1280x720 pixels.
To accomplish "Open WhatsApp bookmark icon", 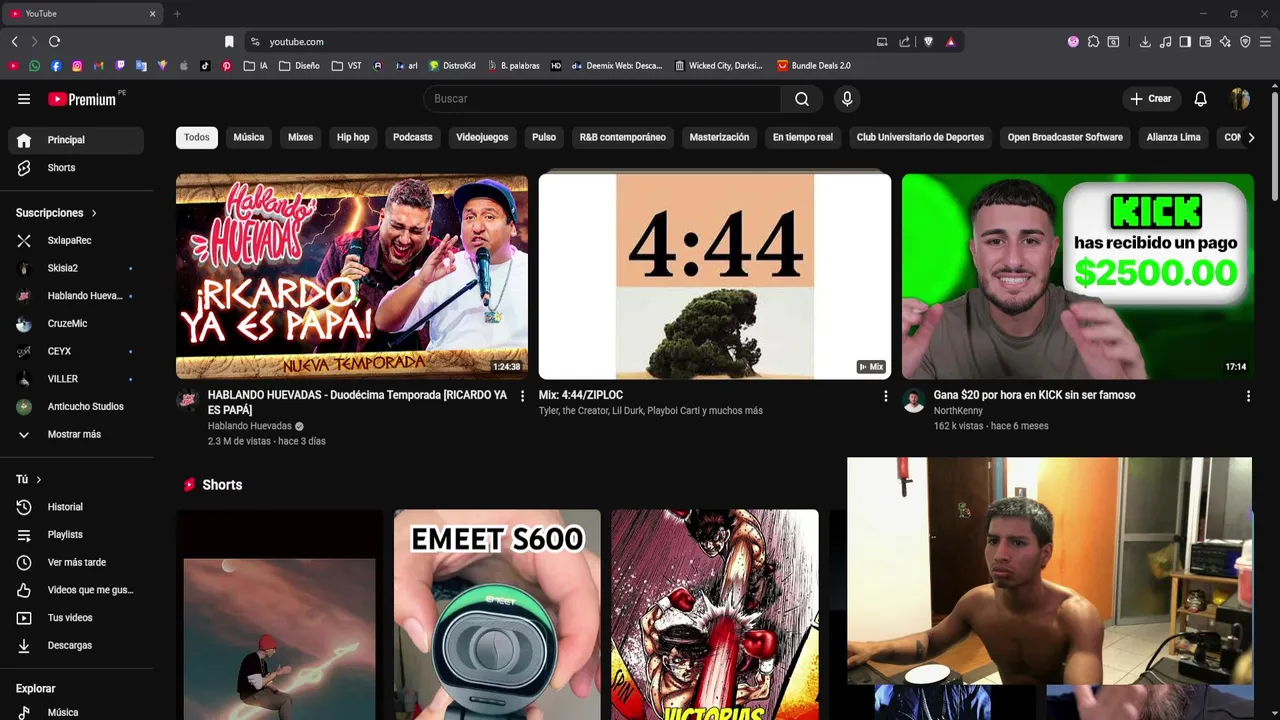I will pos(35,66).
